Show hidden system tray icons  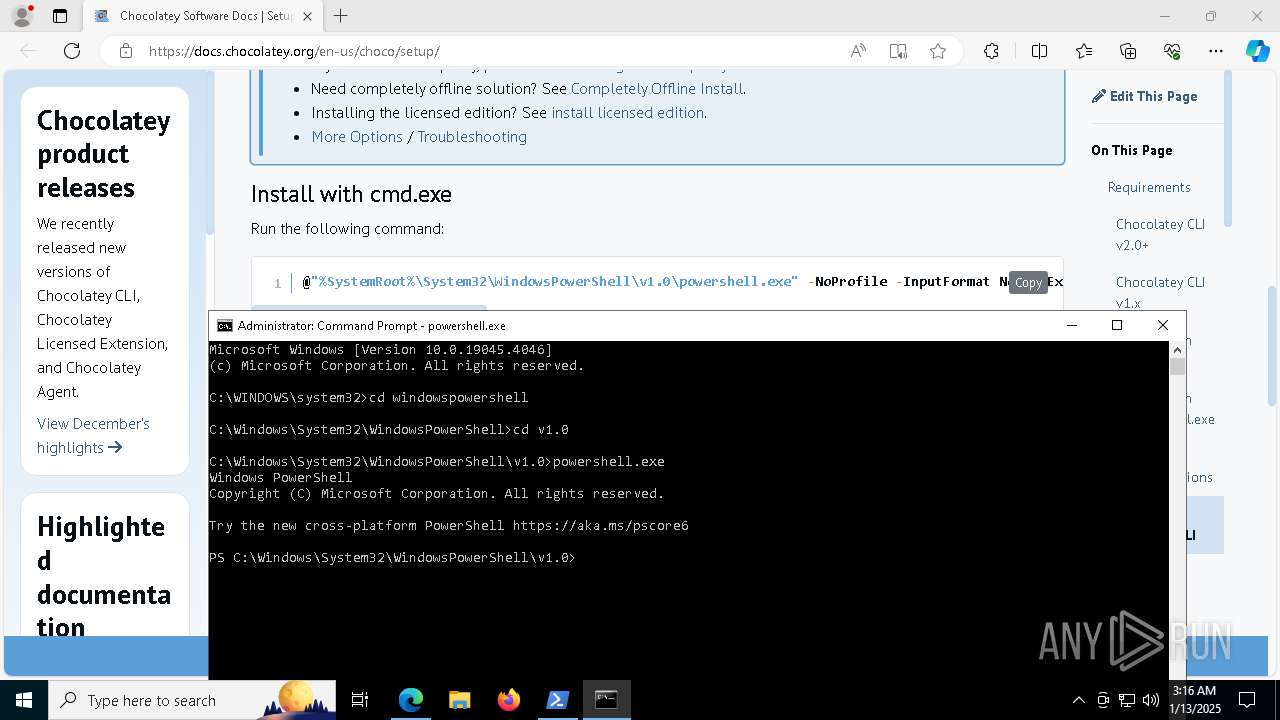[1078, 700]
